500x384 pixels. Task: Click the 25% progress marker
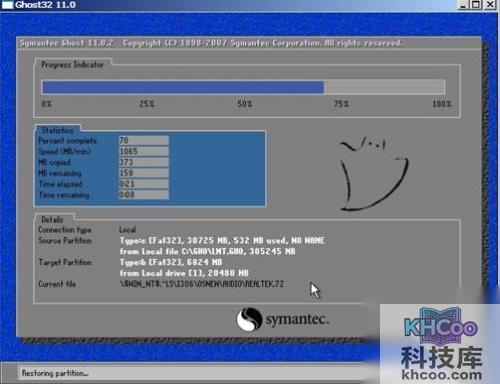point(147,104)
